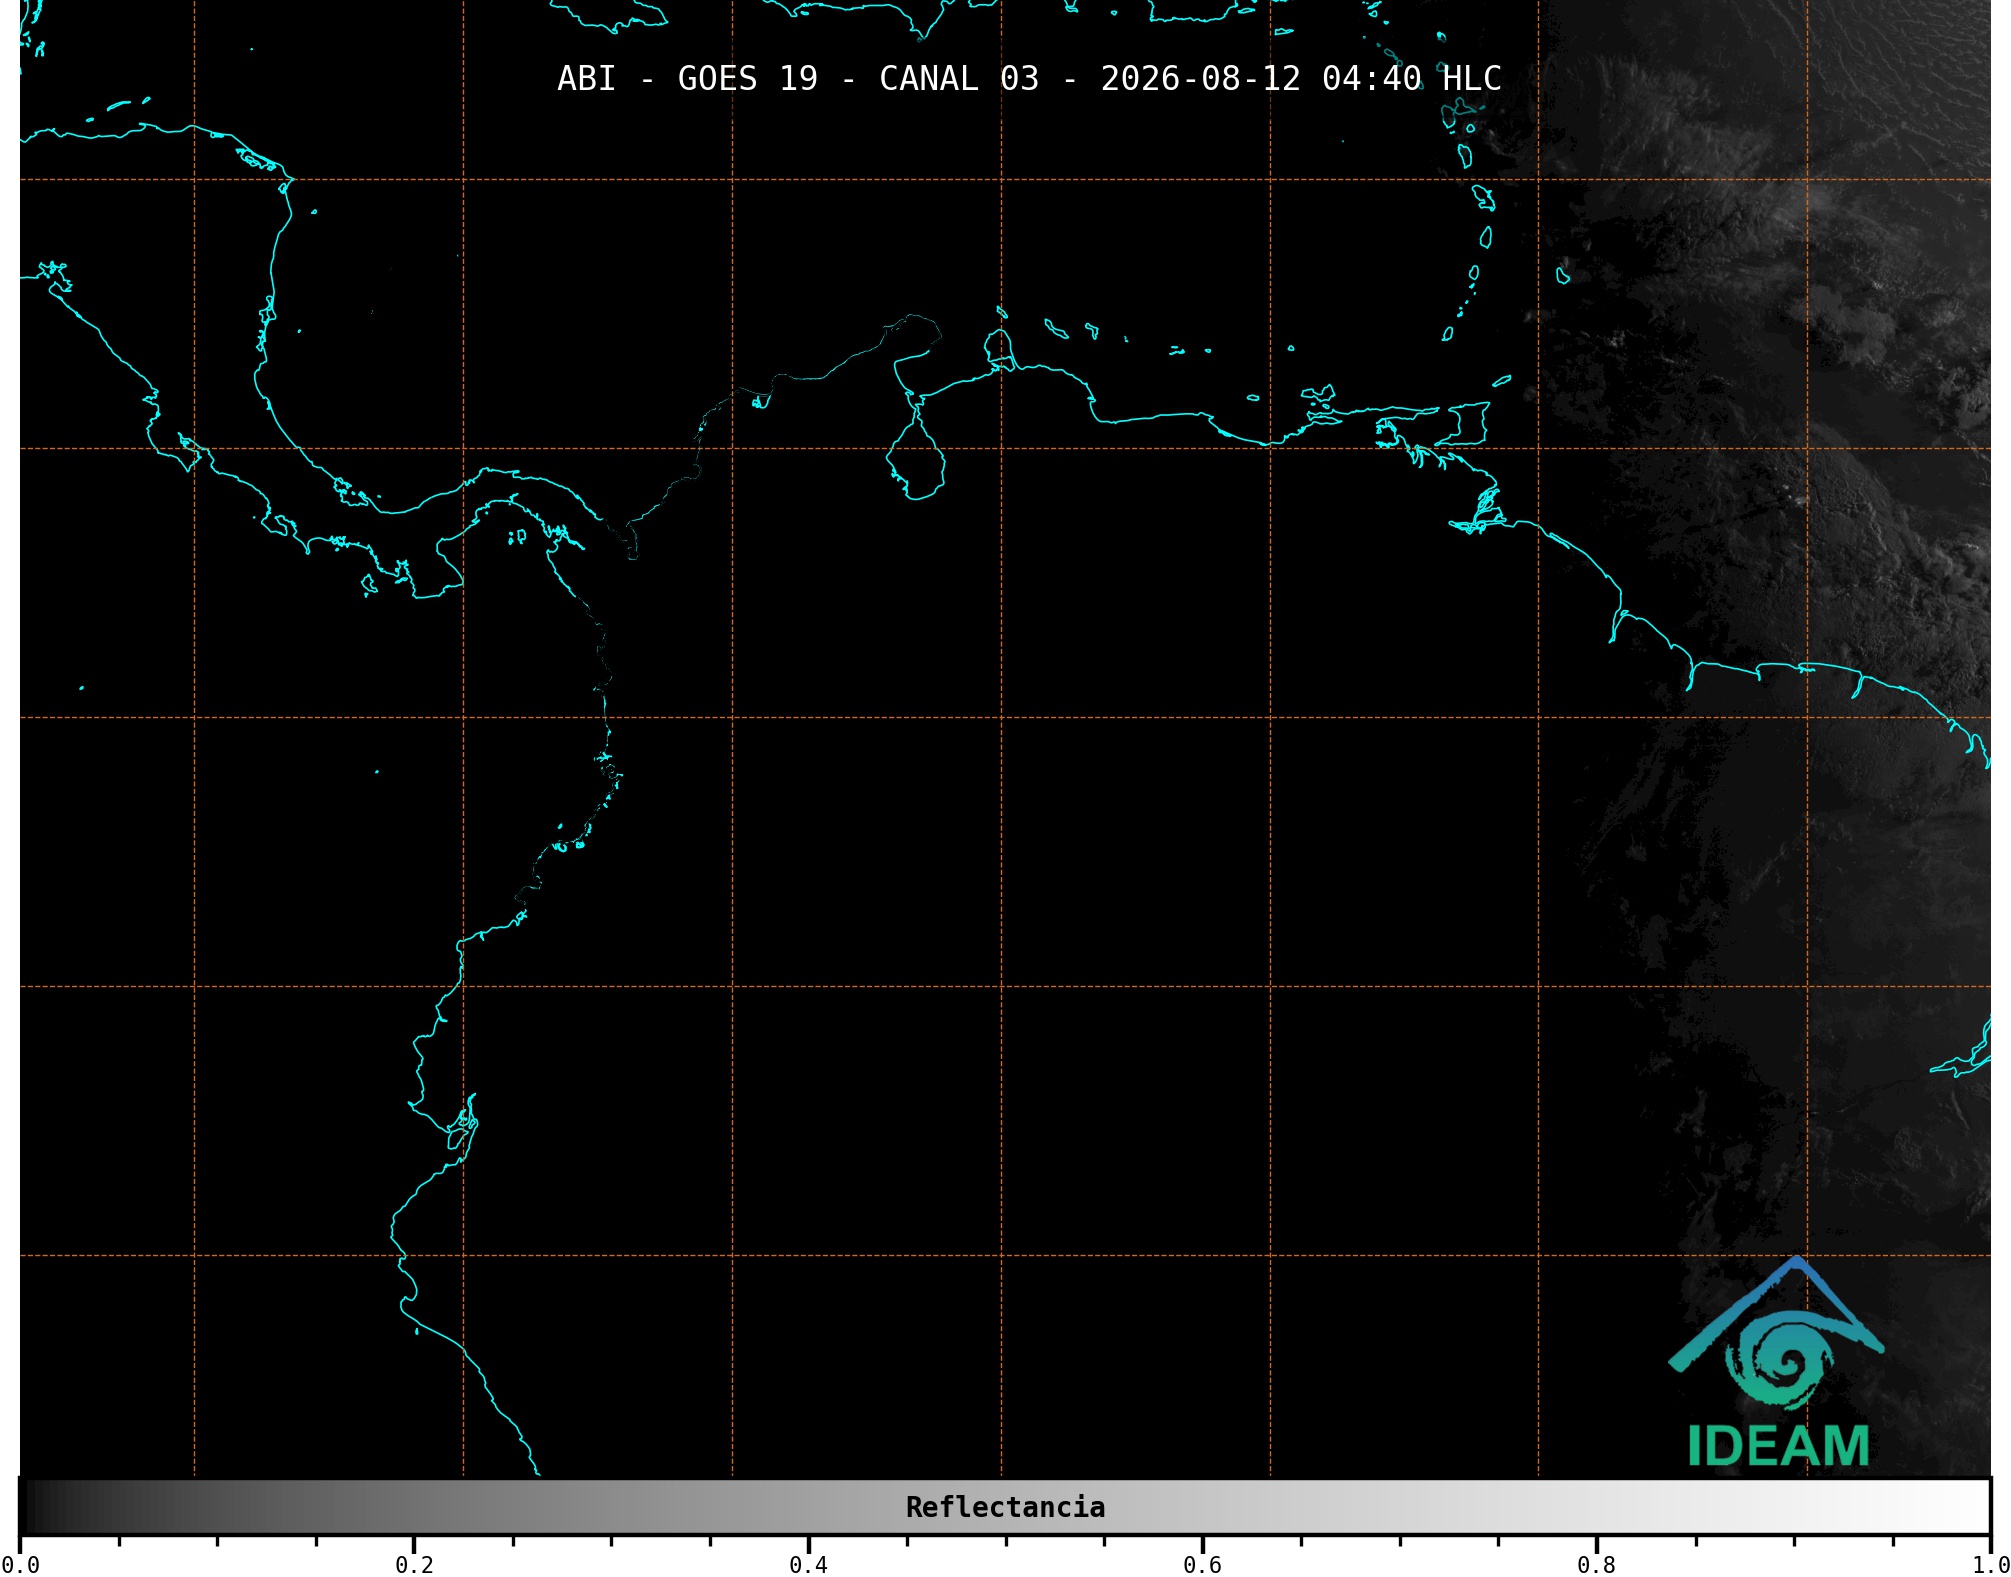Click the IDEAM logo

coord(1776,1362)
